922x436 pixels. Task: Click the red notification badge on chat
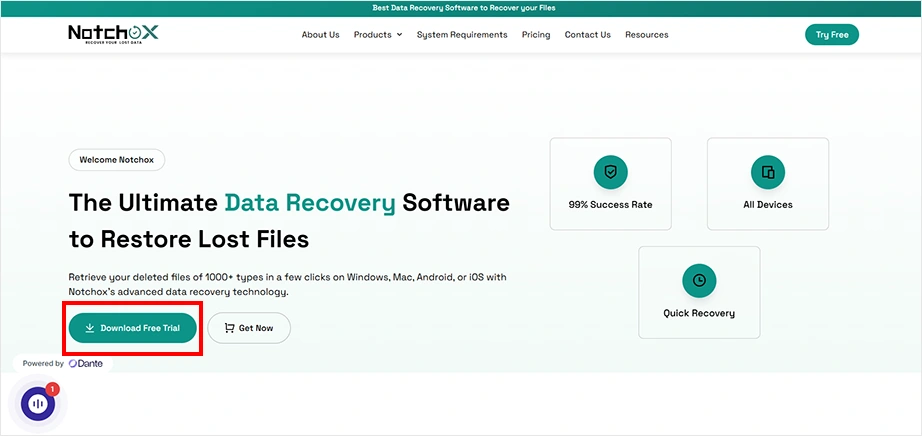click(52, 390)
